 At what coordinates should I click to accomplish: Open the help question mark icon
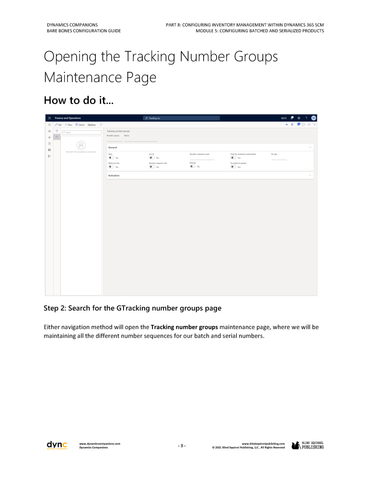[x=306, y=118]
